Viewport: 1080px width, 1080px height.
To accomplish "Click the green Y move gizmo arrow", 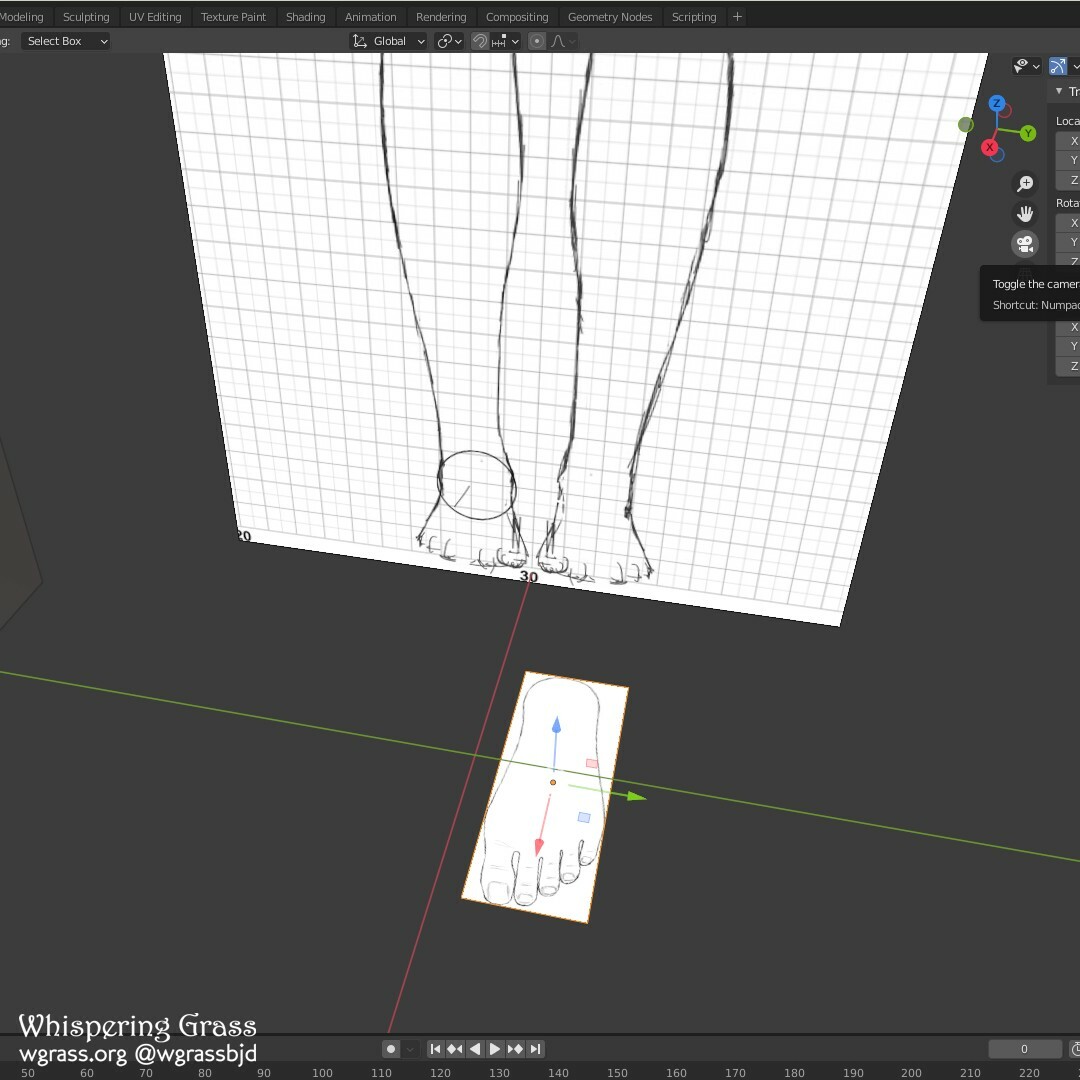I will pos(636,797).
